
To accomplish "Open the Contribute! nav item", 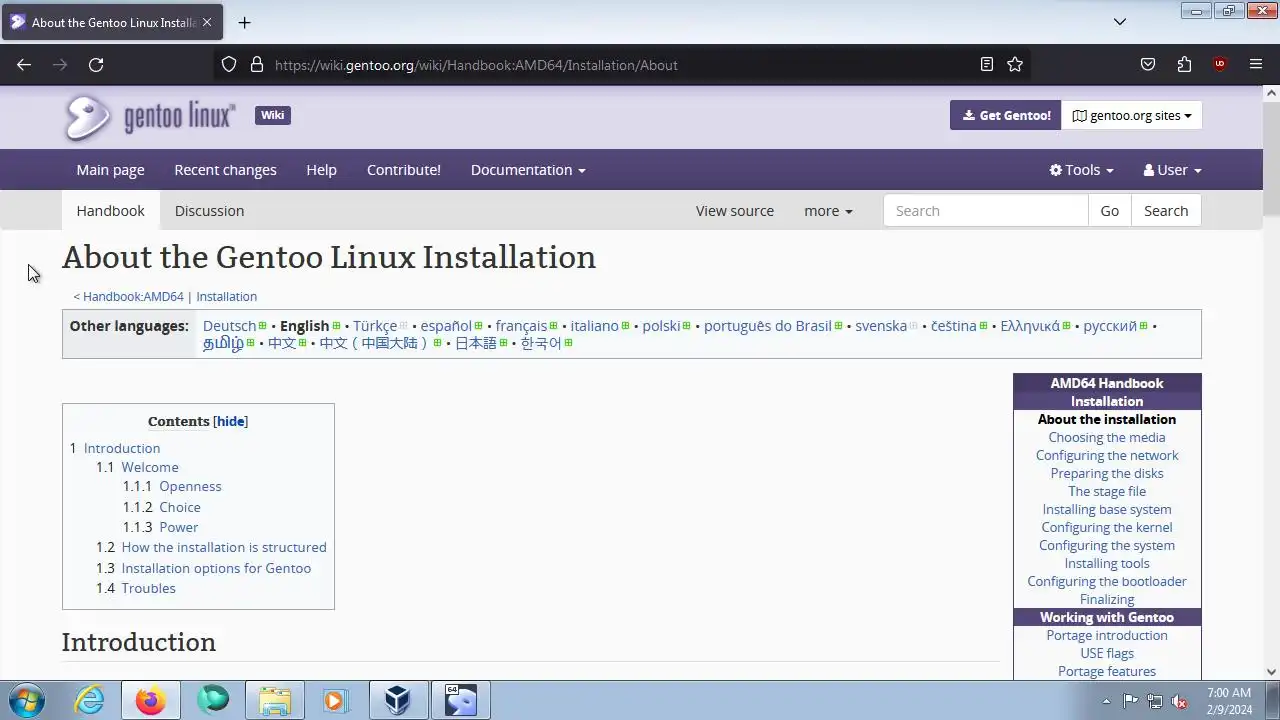I will click(404, 170).
